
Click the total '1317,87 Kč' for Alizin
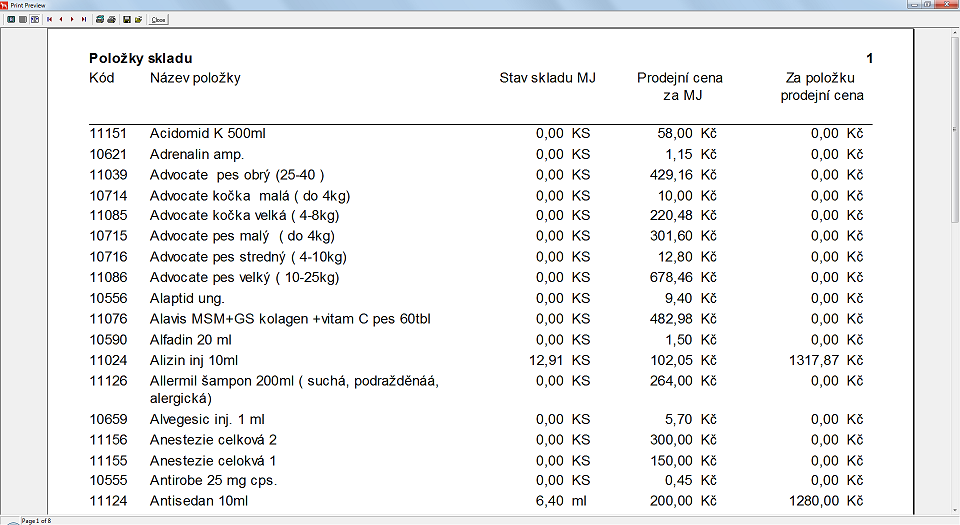826,360
